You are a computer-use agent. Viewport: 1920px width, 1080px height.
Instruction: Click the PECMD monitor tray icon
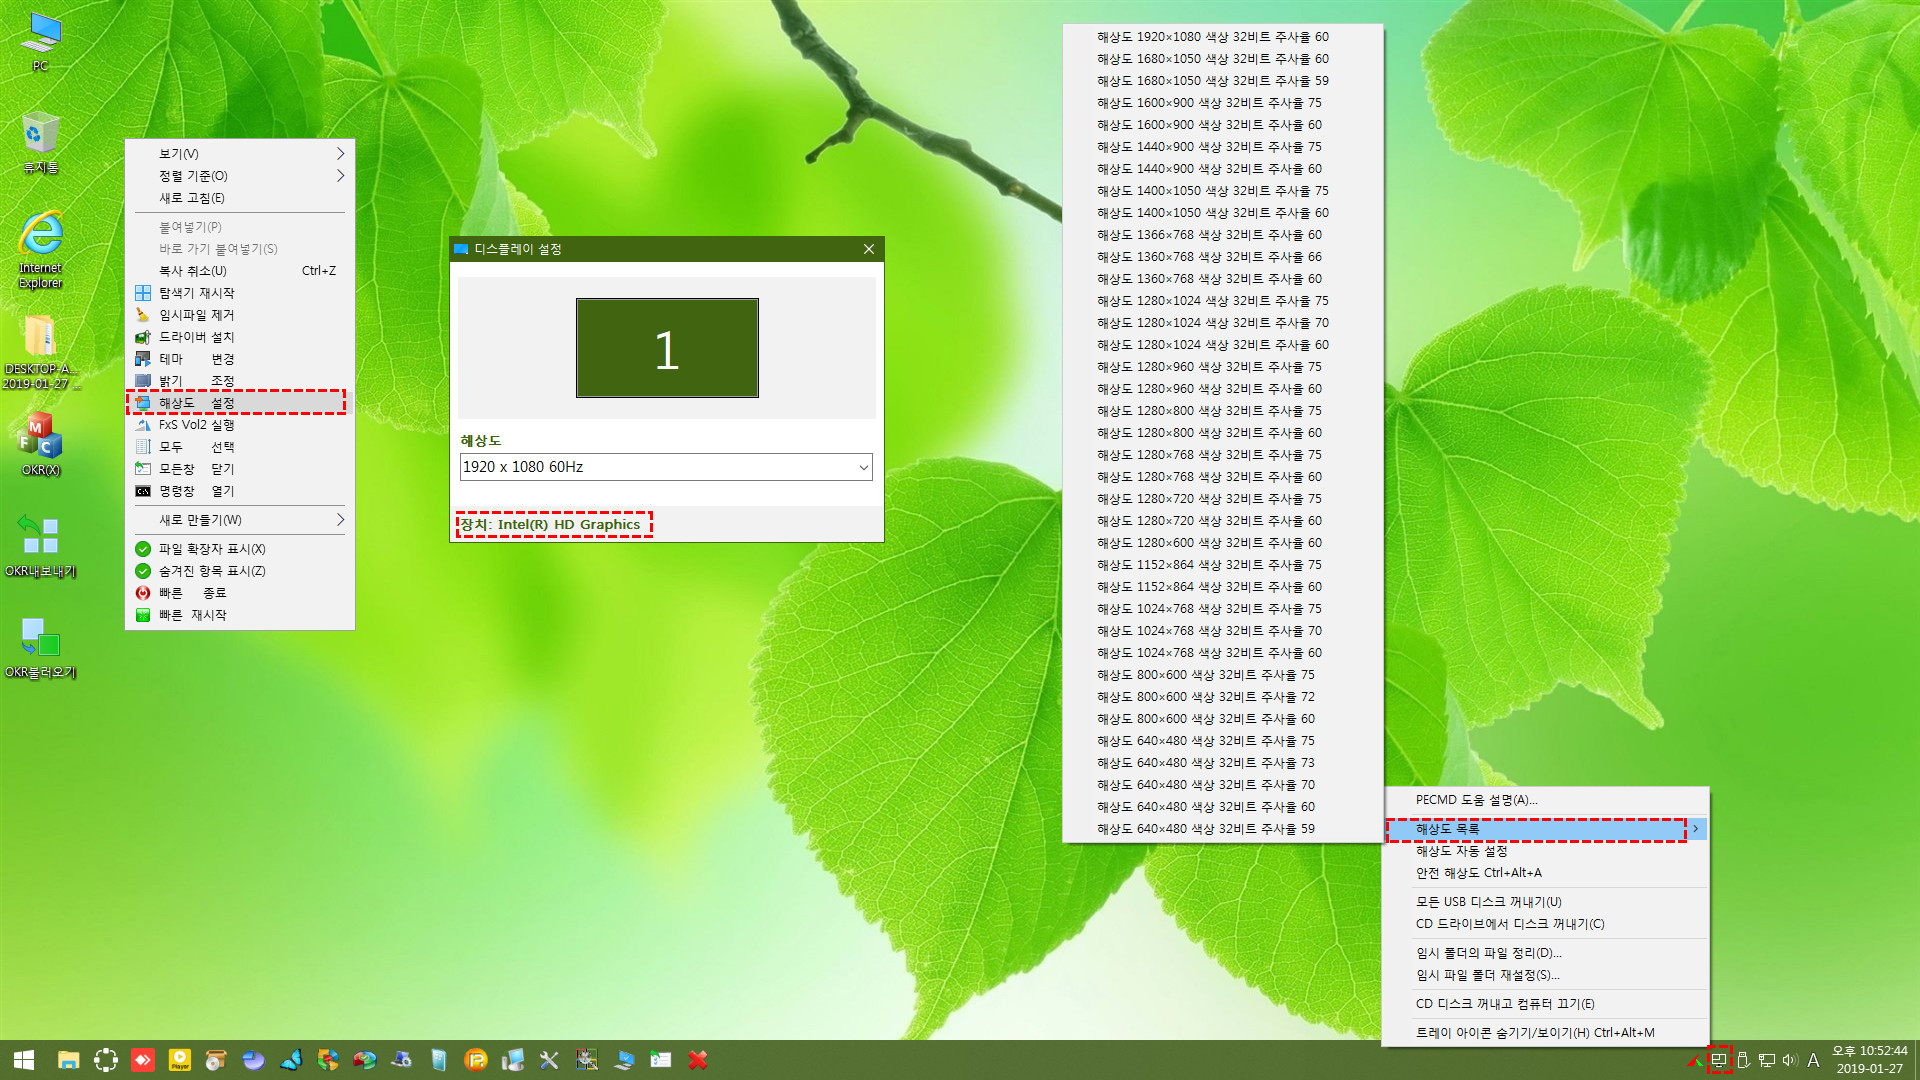pyautogui.click(x=1719, y=1060)
